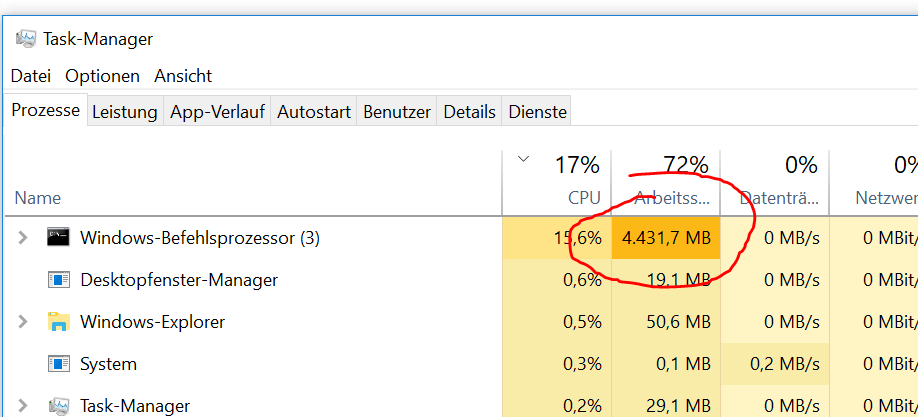Click the System process icon
Screen dimensions: 918x417
pos(59,364)
